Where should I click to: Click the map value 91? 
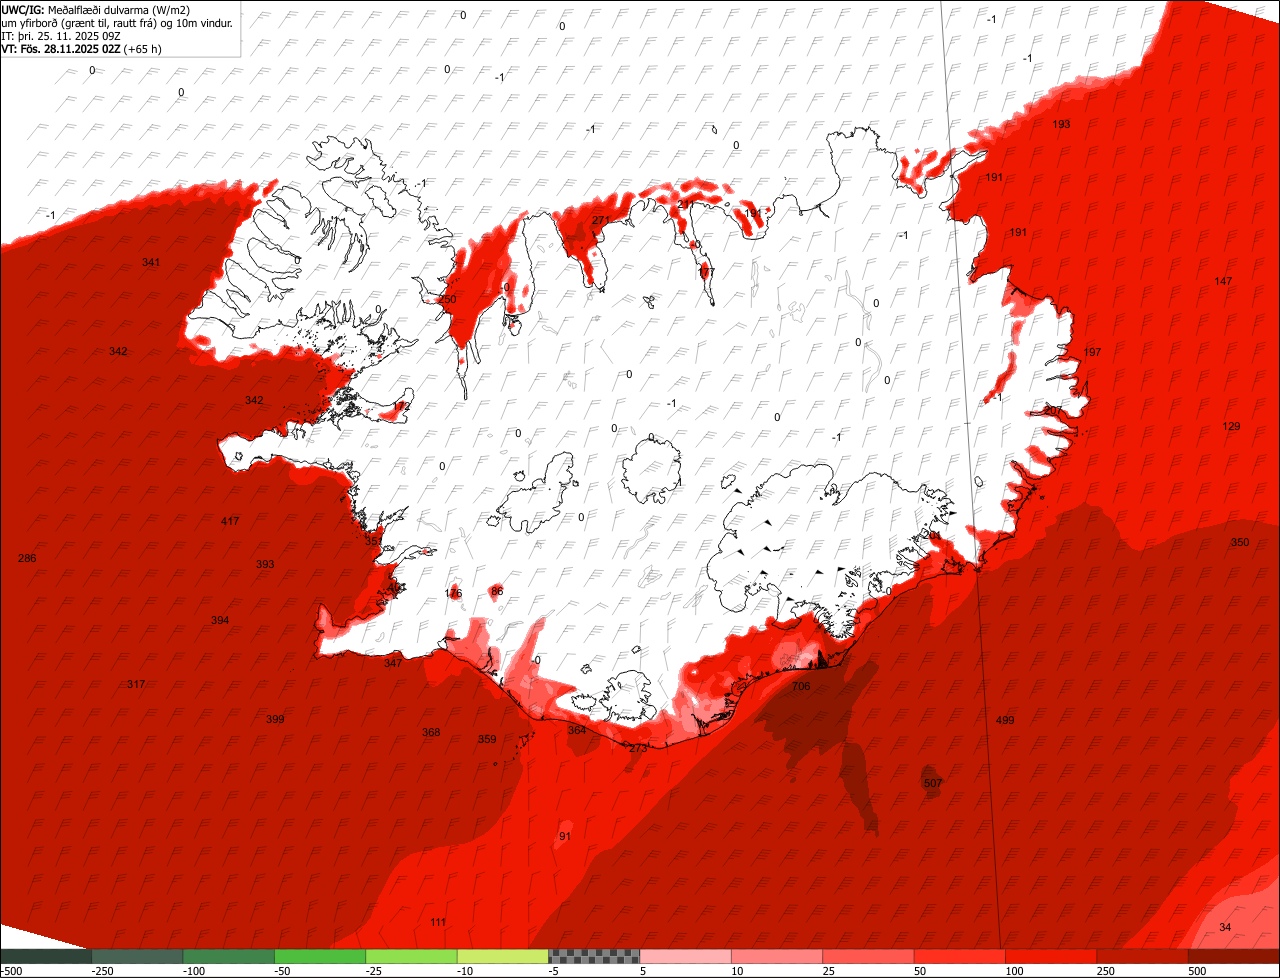(565, 837)
